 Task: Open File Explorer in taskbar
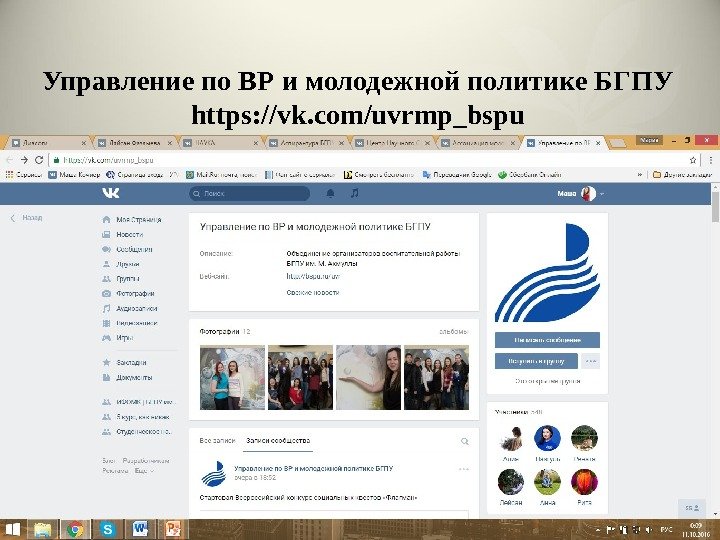click(42, 529)
